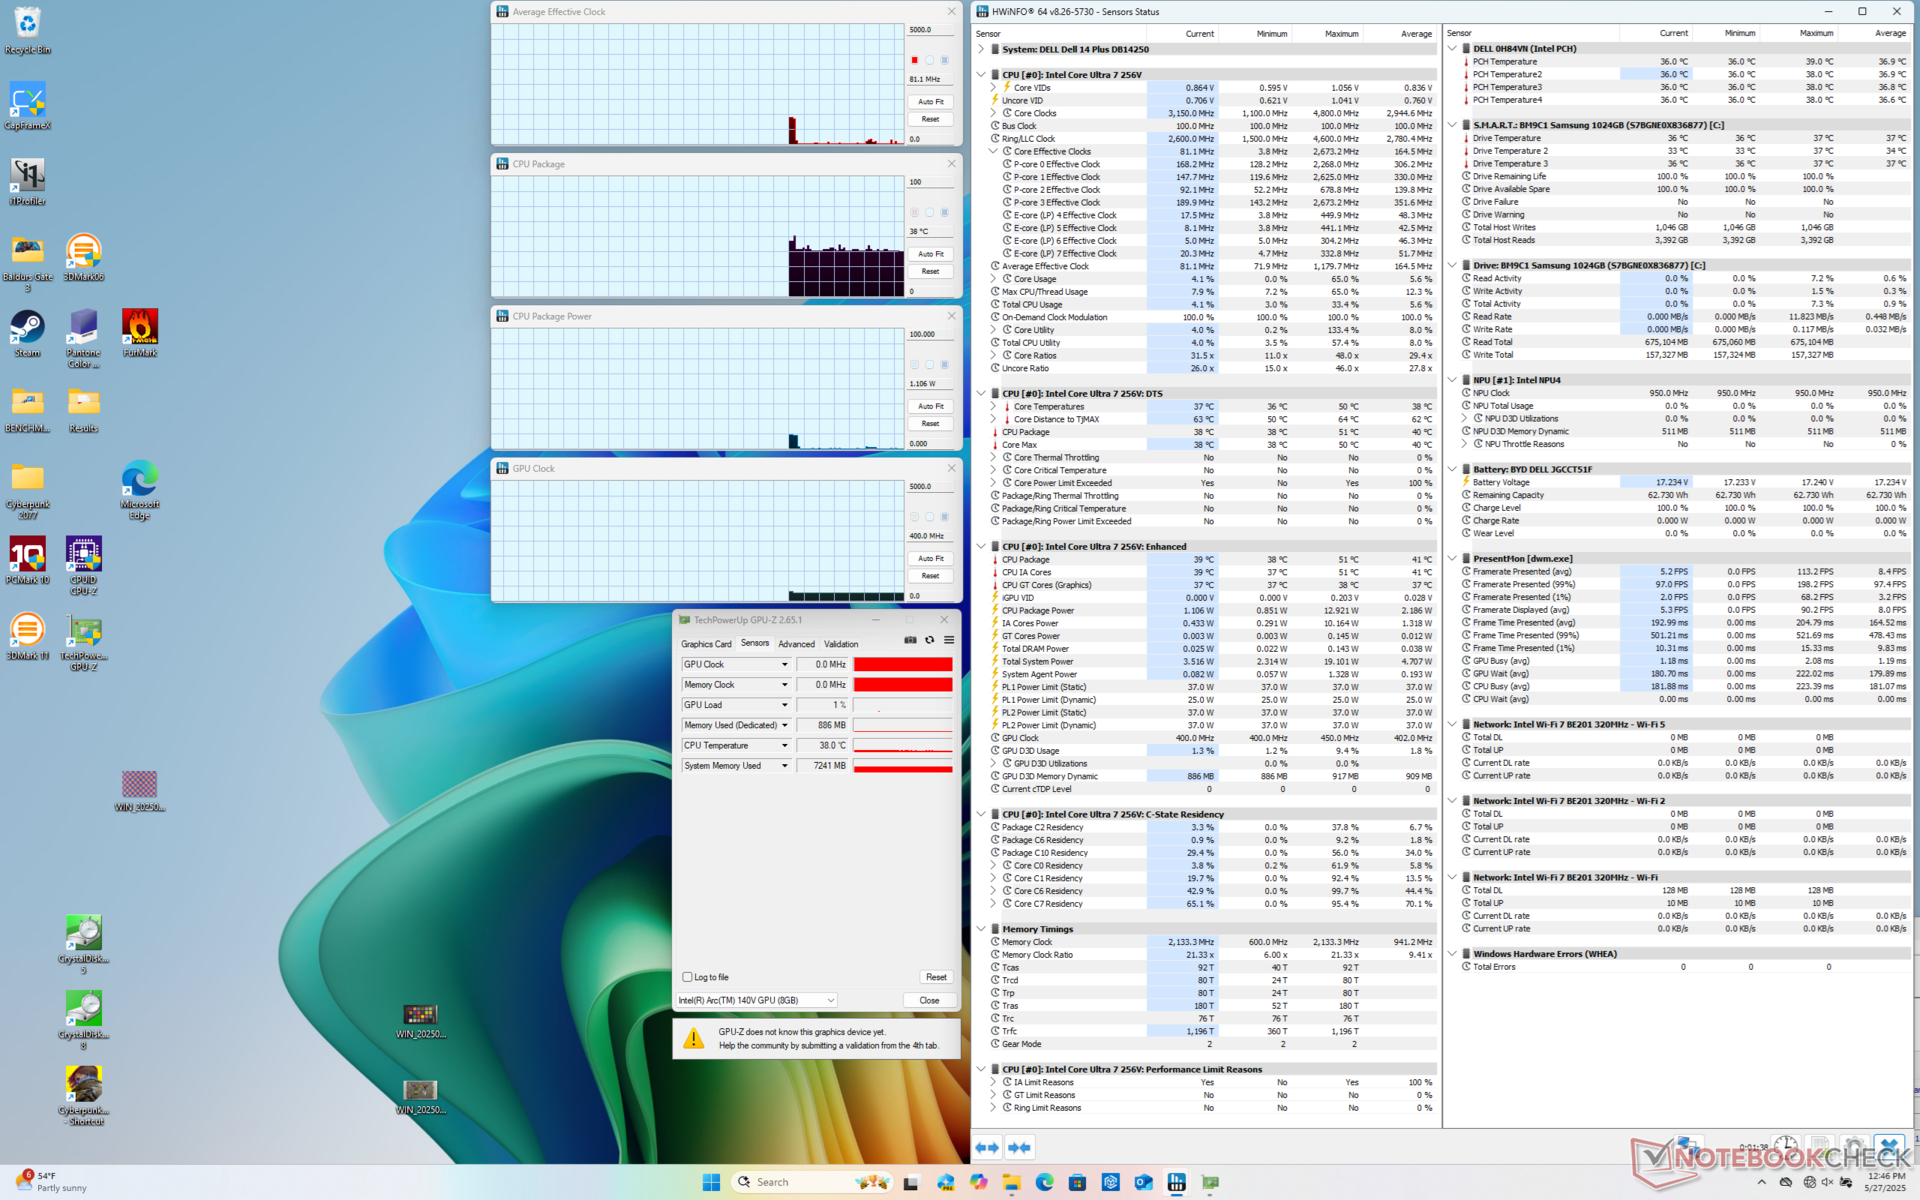
Task: Open the GPU Load sensor dropdown in GPU-Z
Action: (784, 705)
